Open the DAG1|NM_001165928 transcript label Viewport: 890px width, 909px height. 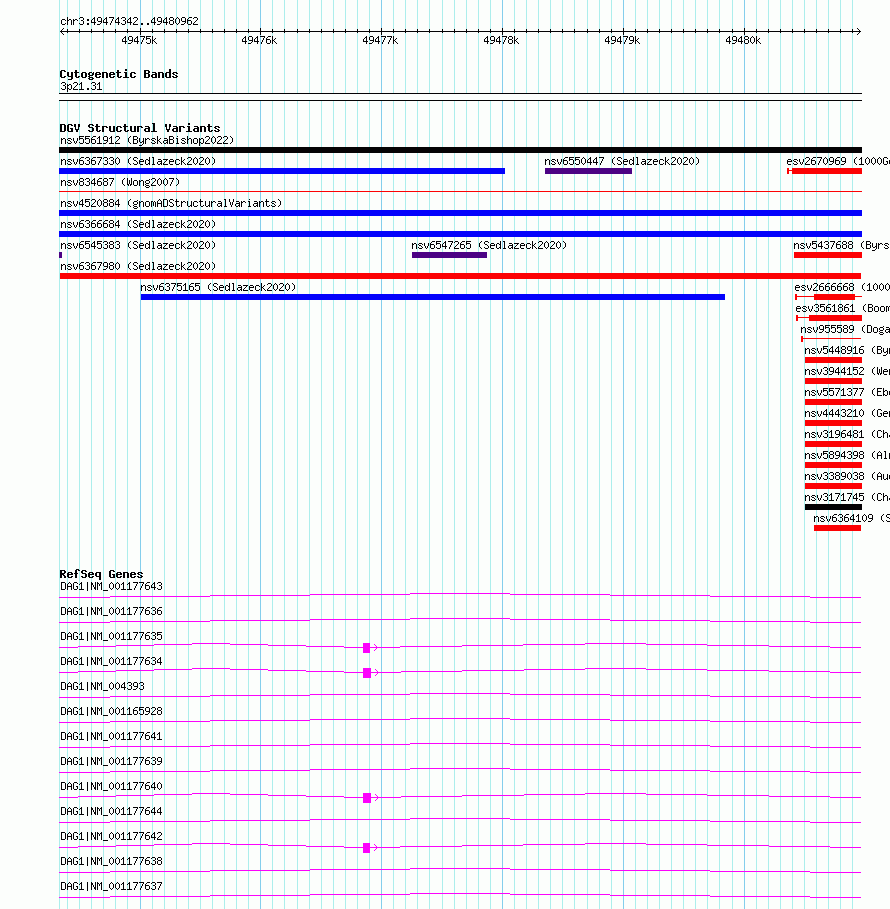pyautogui.click(x=111, y=711)
